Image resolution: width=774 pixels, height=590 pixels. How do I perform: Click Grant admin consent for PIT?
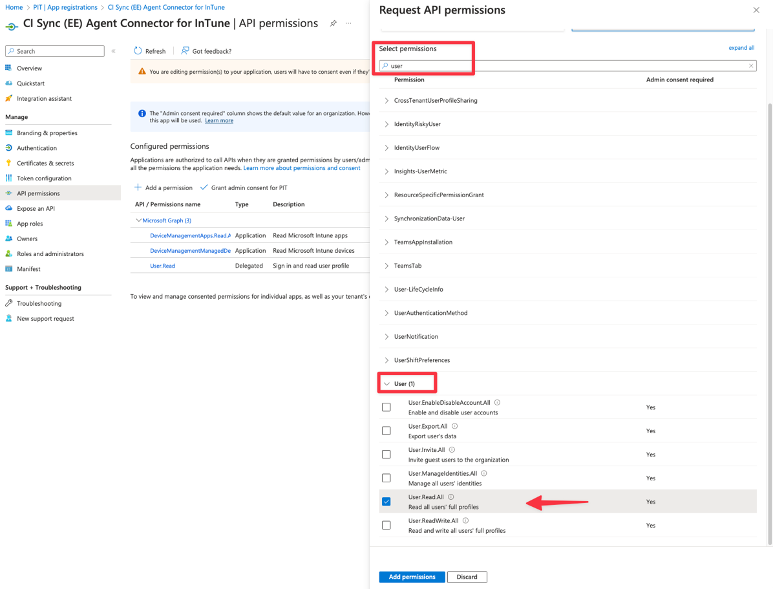tap(244, 188)
